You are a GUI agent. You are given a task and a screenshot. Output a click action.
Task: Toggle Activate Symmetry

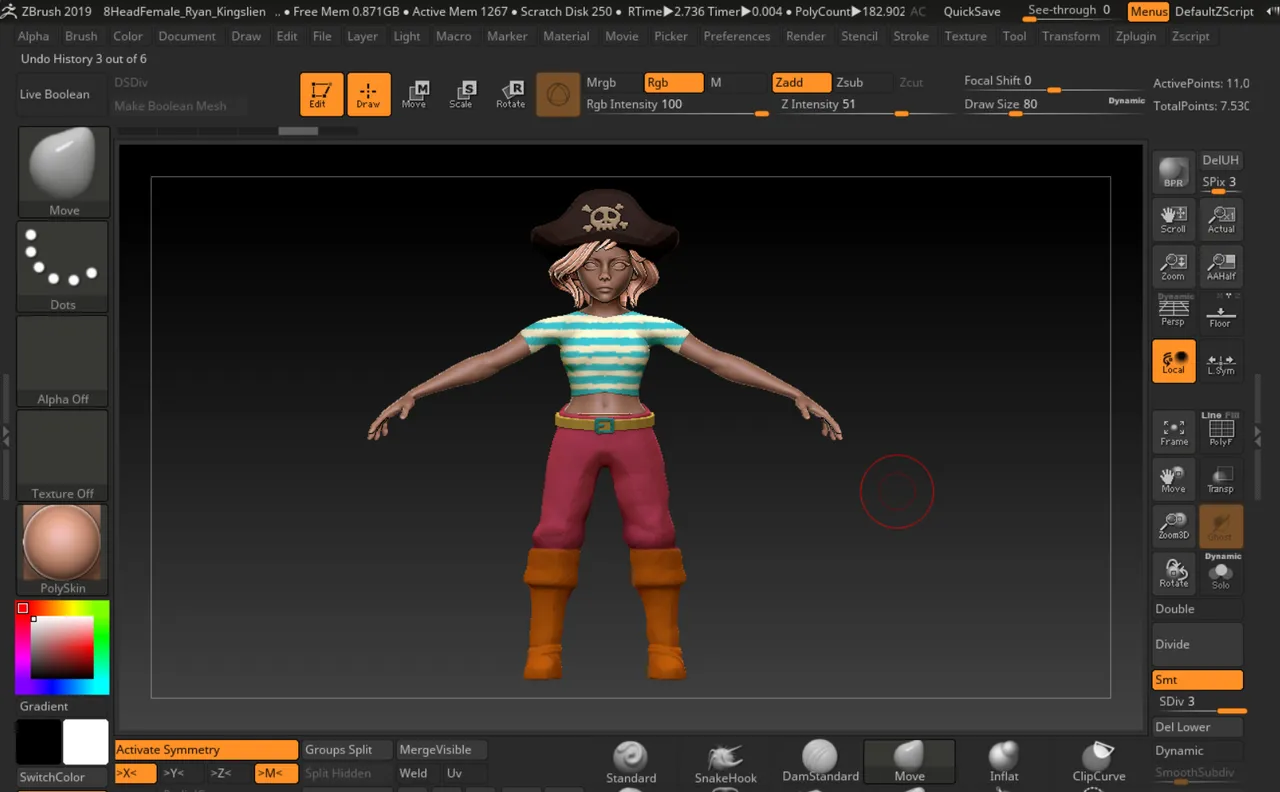click(x=206, y=750)
